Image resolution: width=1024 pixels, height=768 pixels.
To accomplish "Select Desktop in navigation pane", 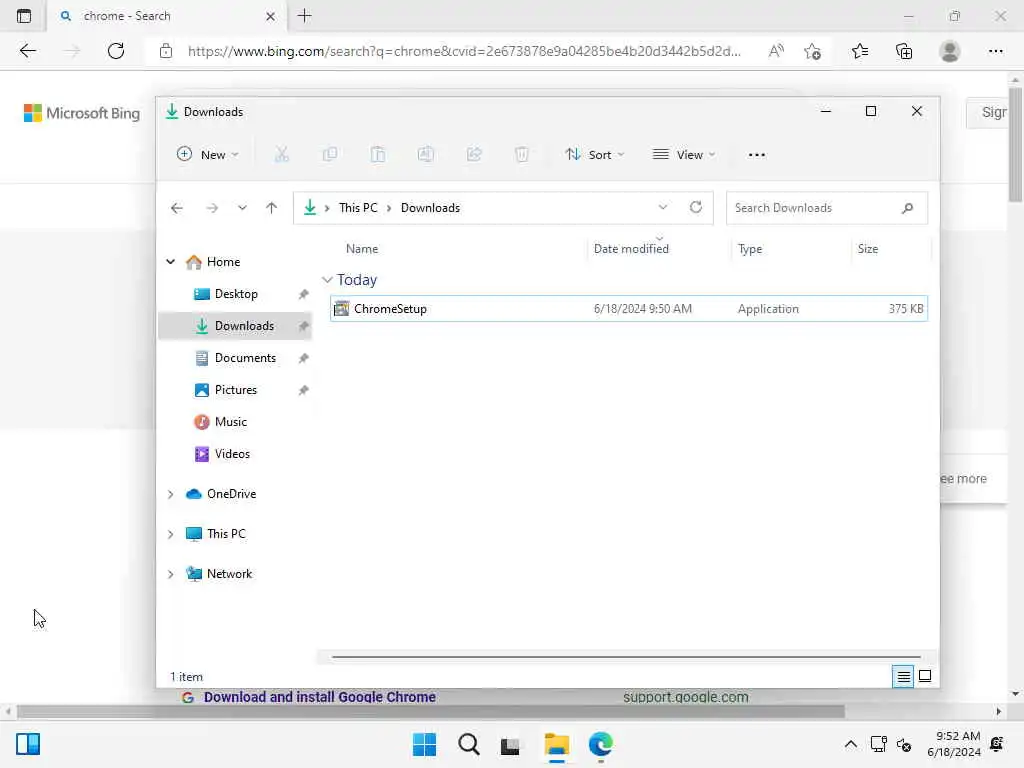I will (x=236, y=294).
